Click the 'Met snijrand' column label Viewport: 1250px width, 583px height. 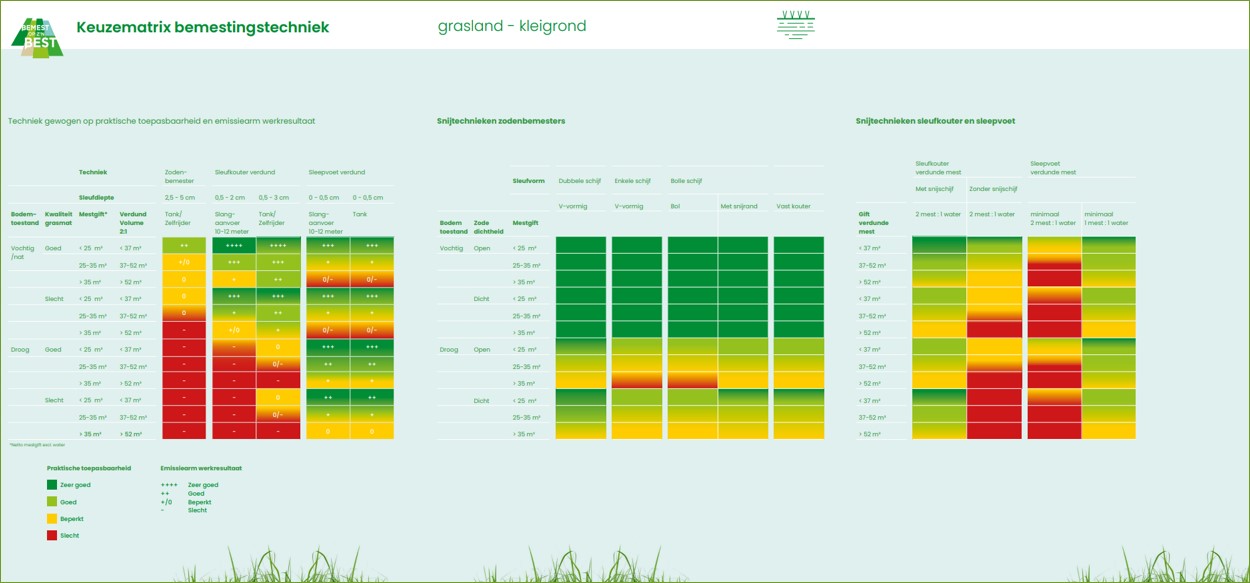coord(739,206)
